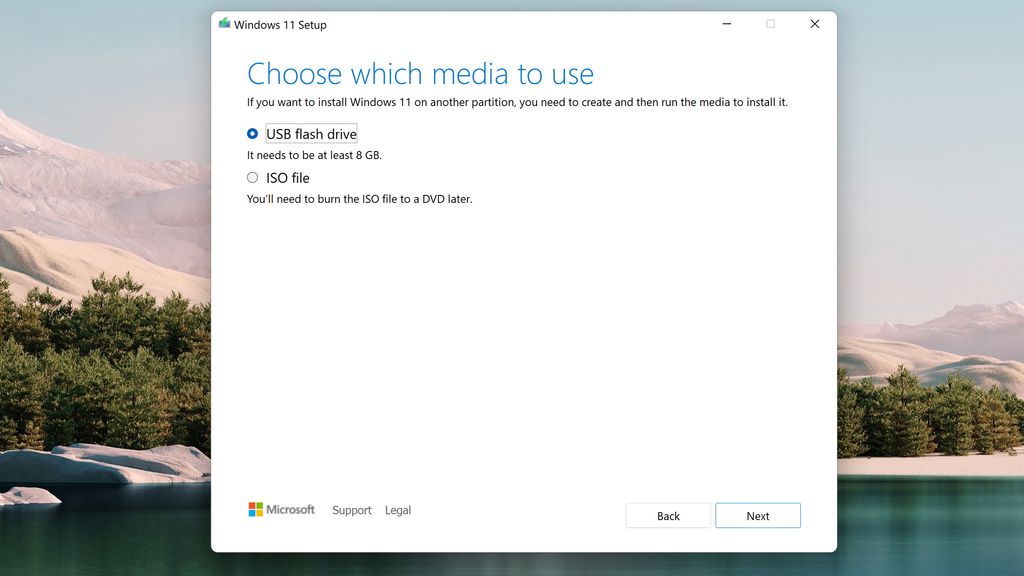Minimize the Windows 11 Setup window

click(726, 23)
